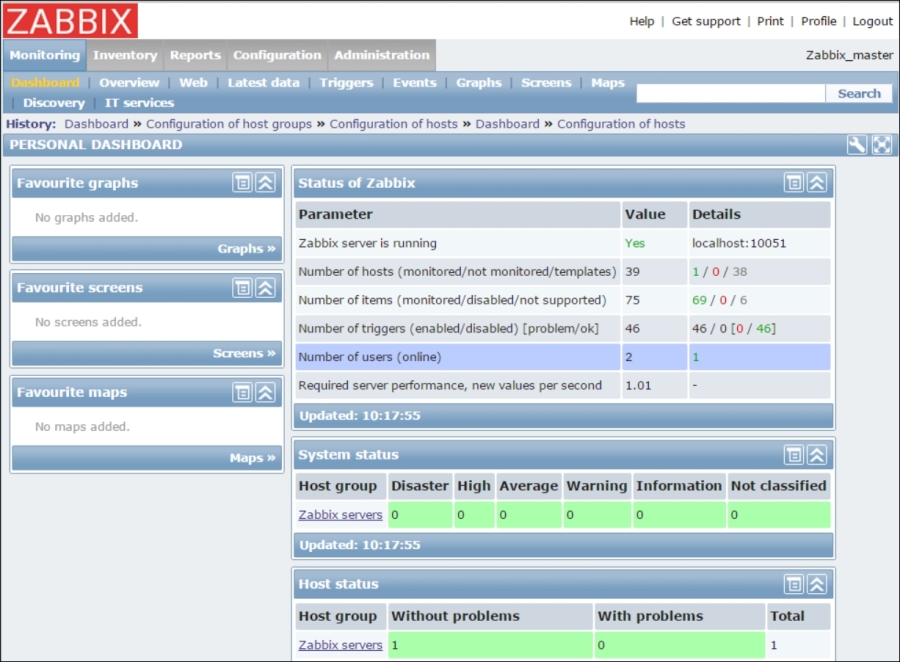Collapse the Host status widget
The height and width of the screenshot is (662, 900).
[817, 584]
